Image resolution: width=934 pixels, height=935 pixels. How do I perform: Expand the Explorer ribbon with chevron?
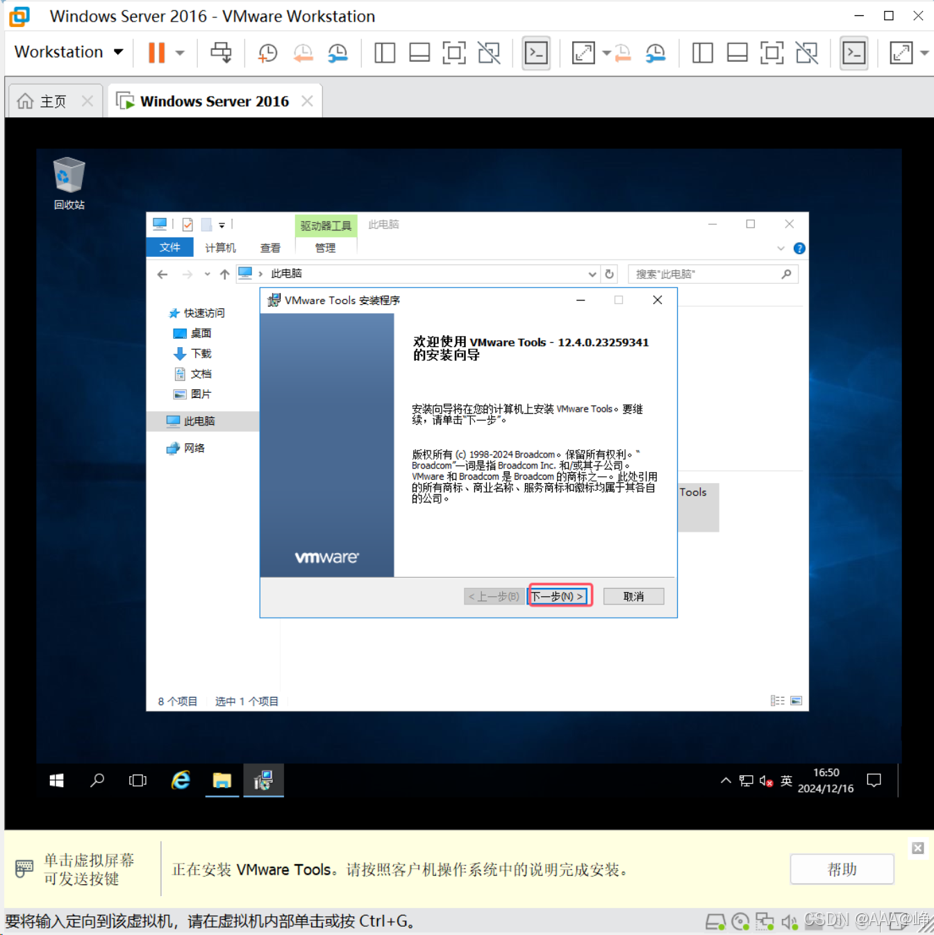(x=781, y=248)
